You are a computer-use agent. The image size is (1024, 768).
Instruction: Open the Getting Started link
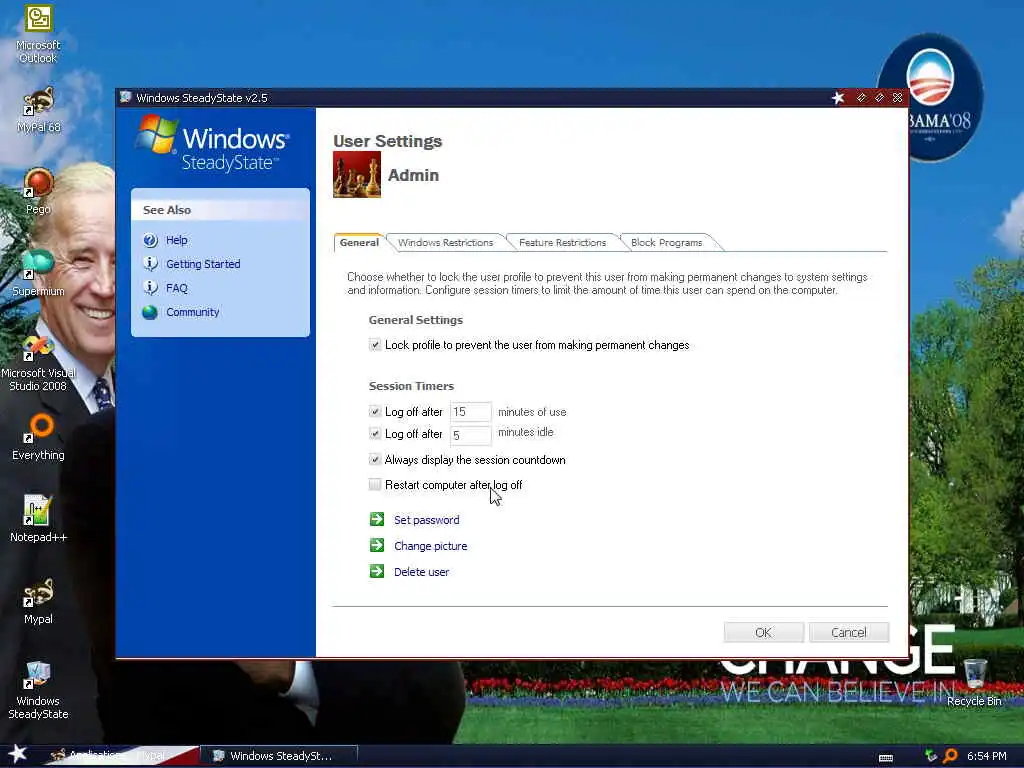coord(203,264)
